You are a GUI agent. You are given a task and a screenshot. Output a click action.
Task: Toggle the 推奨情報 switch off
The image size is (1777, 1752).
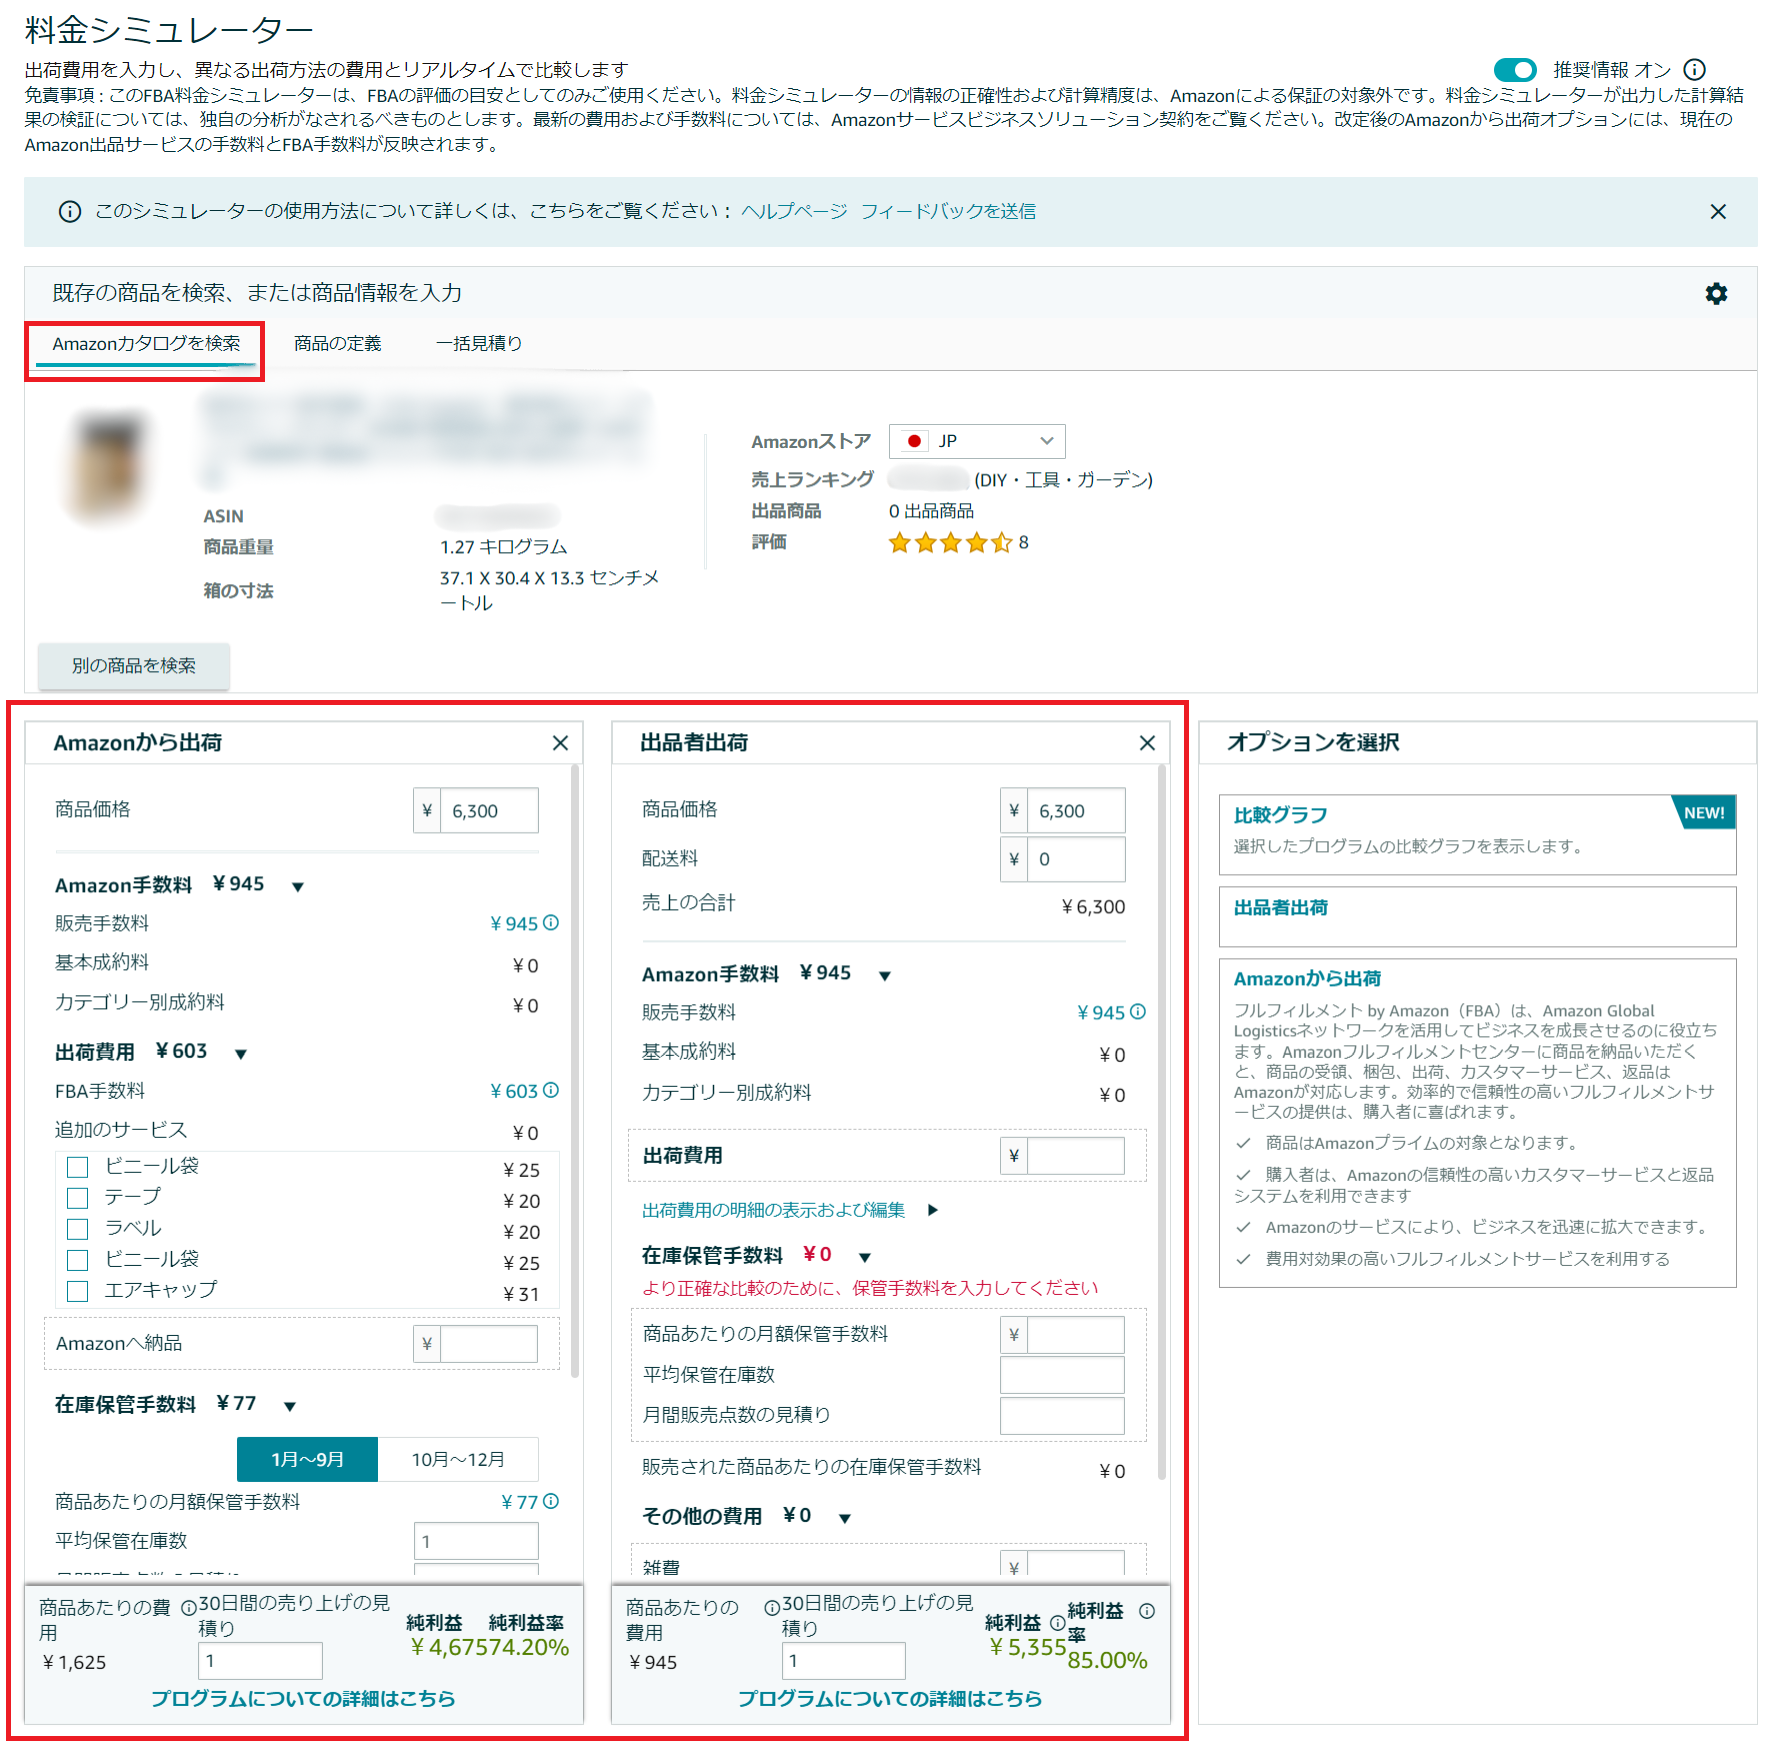[x=1515, y=70]
